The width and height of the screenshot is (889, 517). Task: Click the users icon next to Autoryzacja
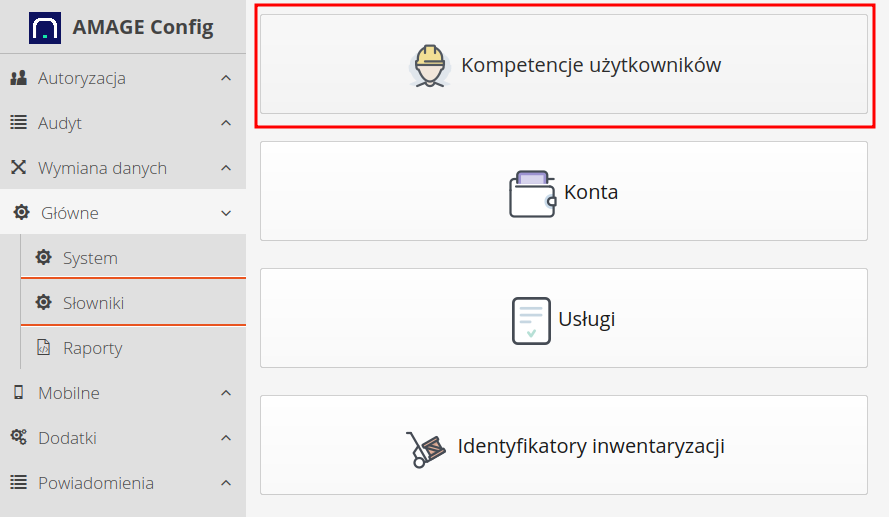(x=18, y=78)
